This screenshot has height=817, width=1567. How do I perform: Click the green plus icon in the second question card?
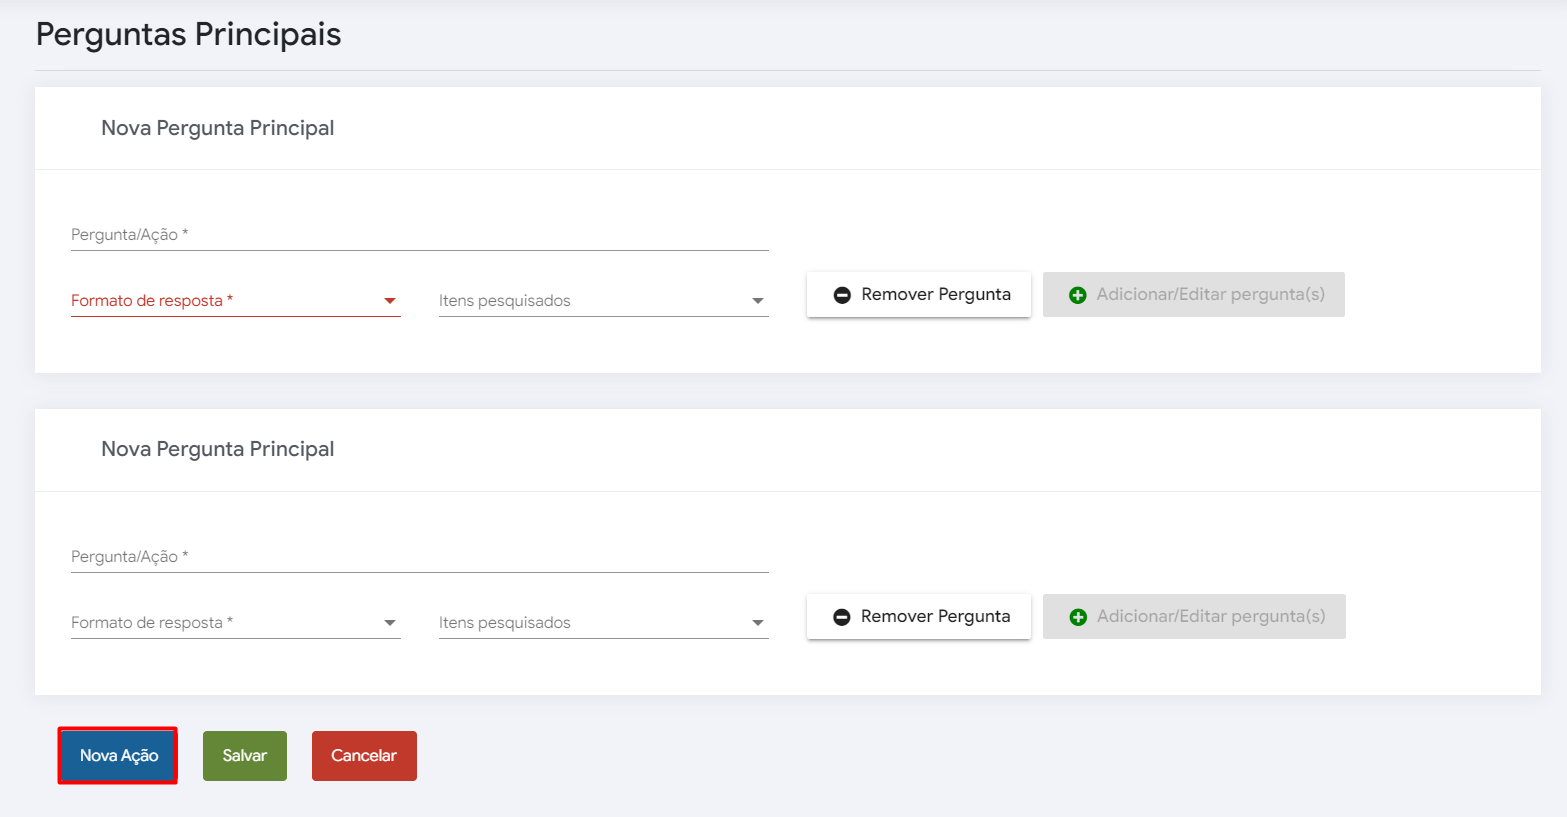tap(1077, 617)
